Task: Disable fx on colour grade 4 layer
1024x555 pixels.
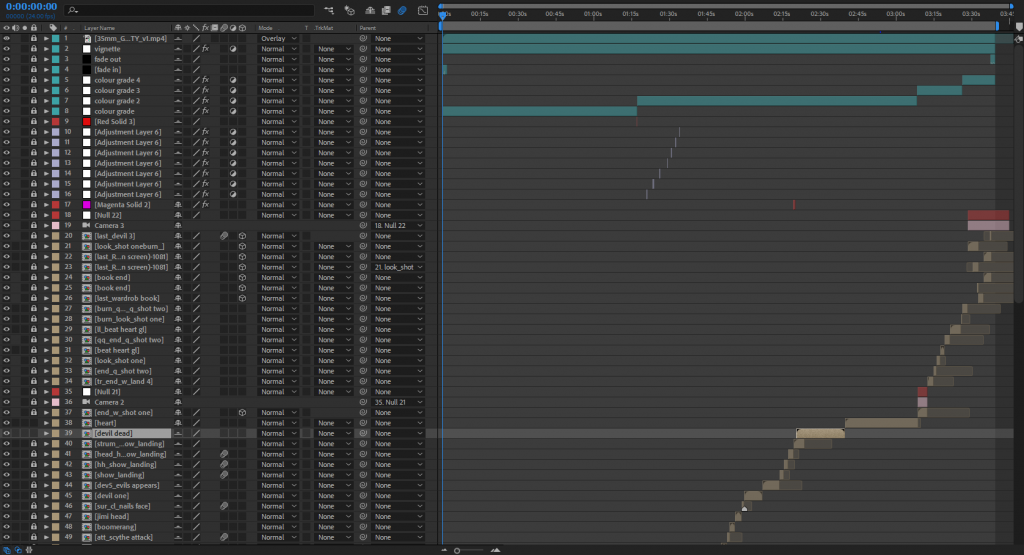Action: [x=205, y=80]
